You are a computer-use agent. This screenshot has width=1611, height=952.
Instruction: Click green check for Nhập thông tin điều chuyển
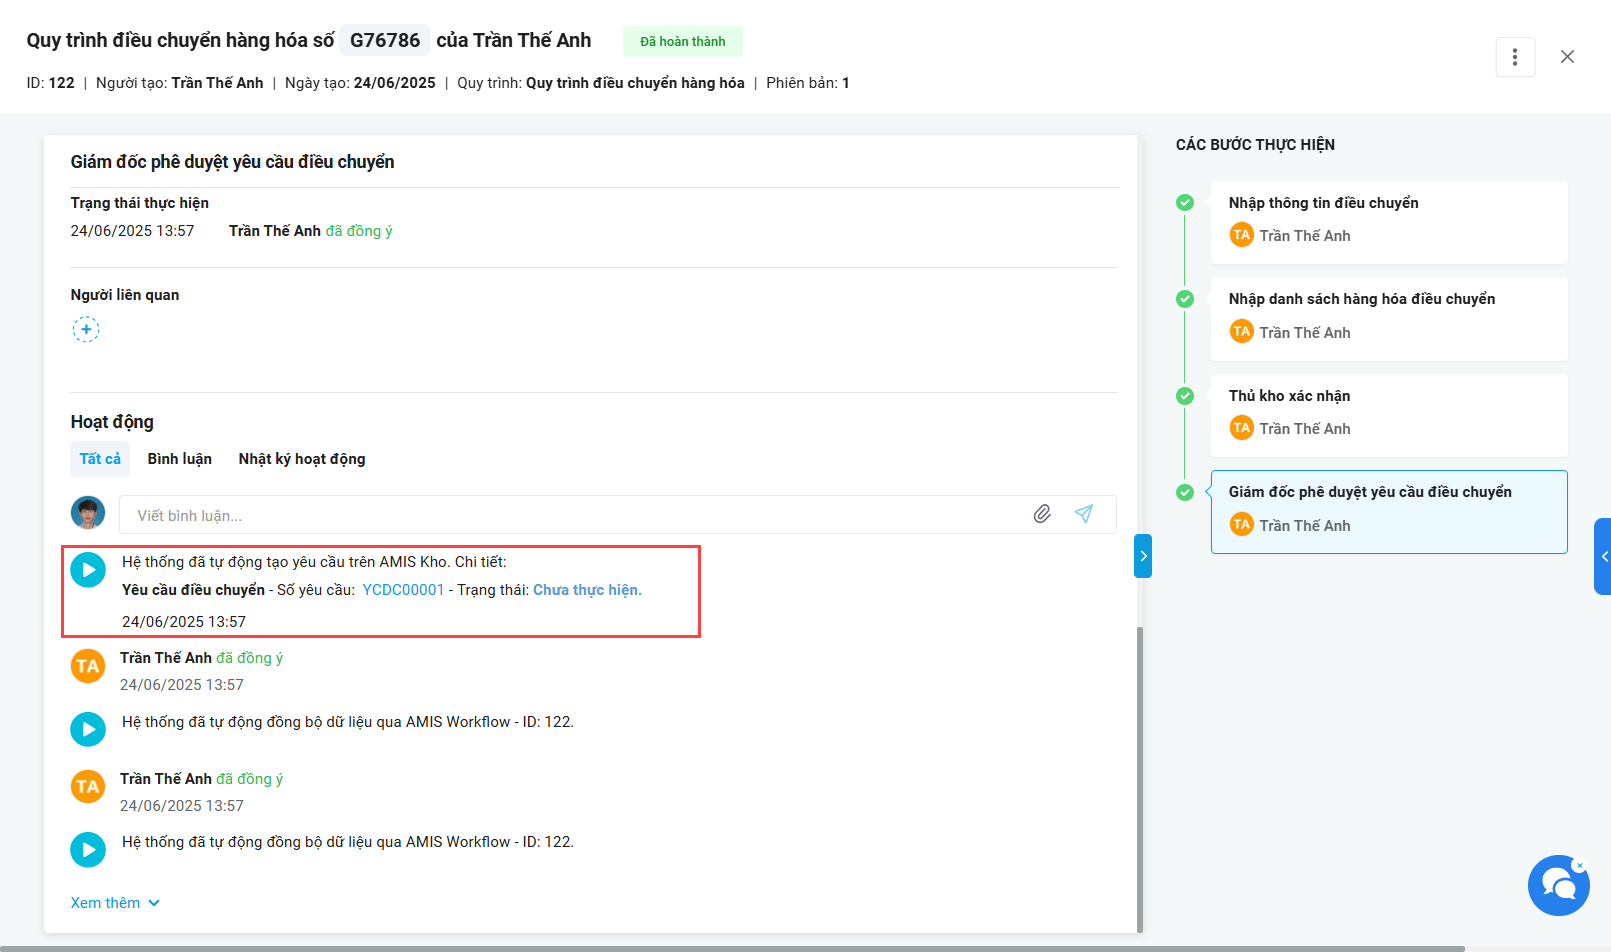point(1185,203)
